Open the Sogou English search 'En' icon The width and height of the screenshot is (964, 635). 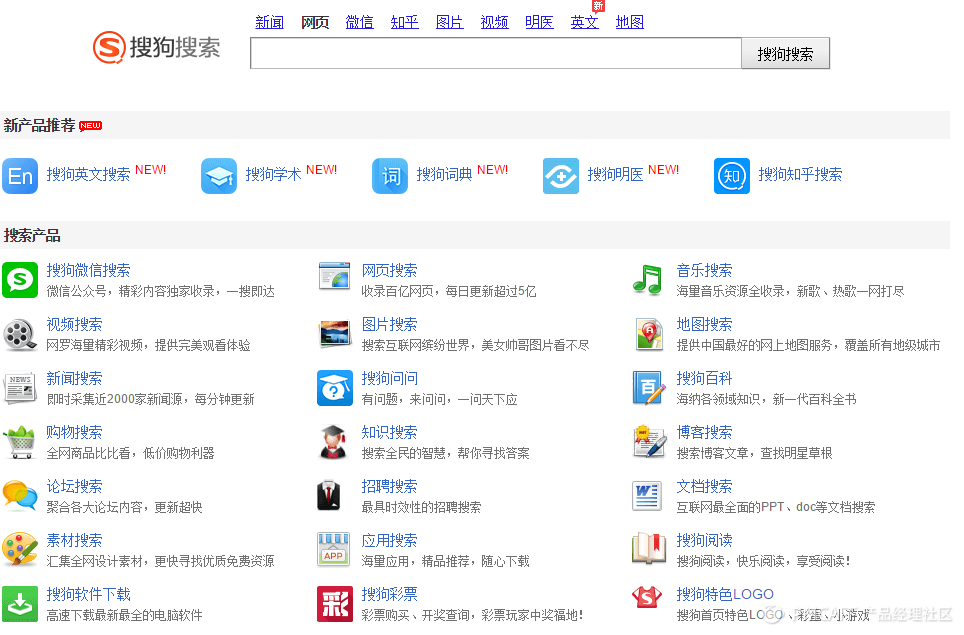coord(20,176)
